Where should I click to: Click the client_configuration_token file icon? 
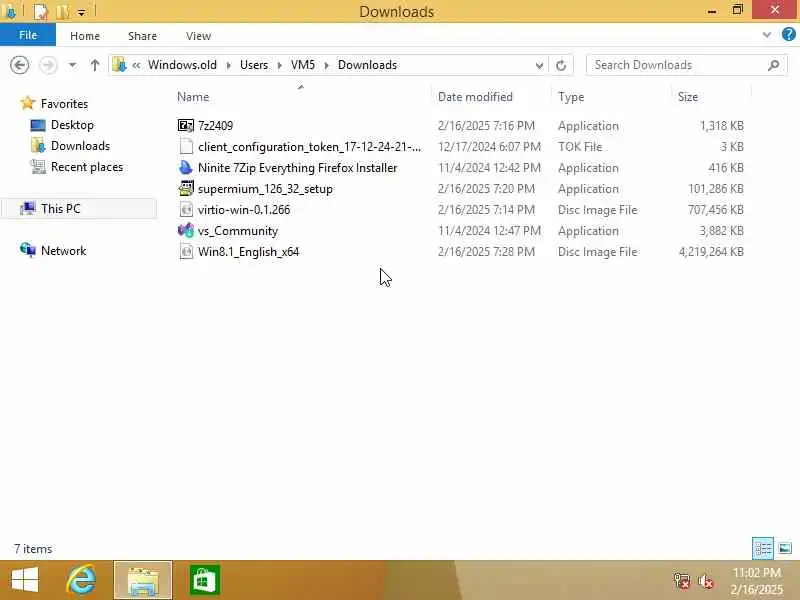186,146
